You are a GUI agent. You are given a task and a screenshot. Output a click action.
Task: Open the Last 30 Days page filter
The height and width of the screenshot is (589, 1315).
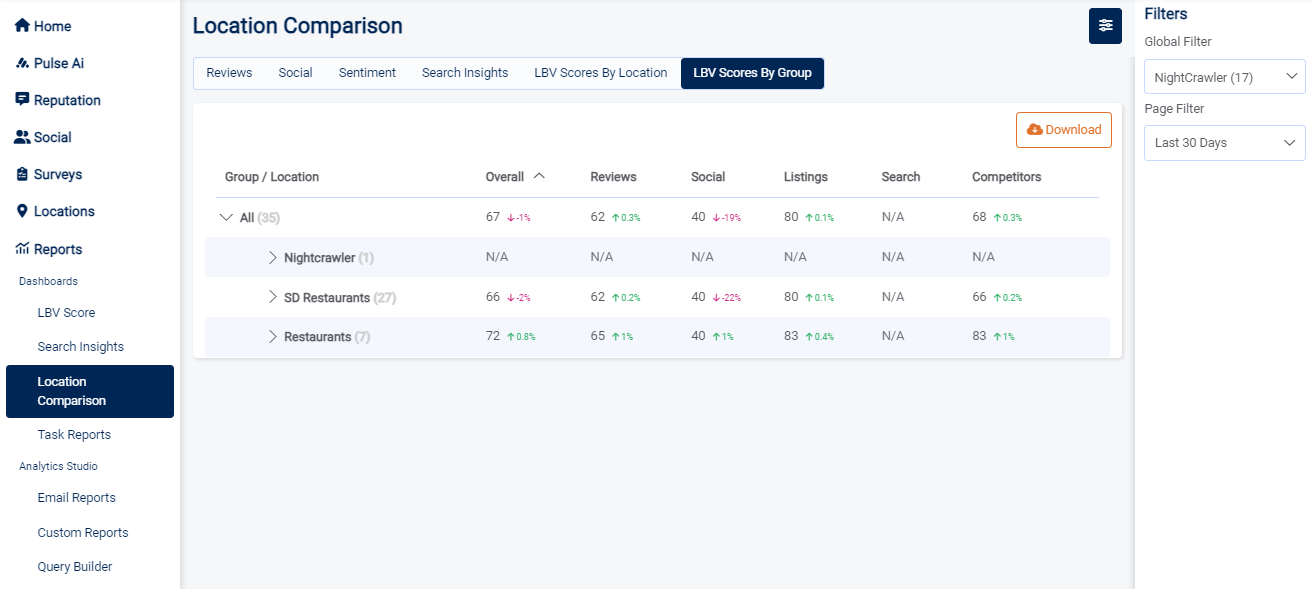tap(1224, 143)
